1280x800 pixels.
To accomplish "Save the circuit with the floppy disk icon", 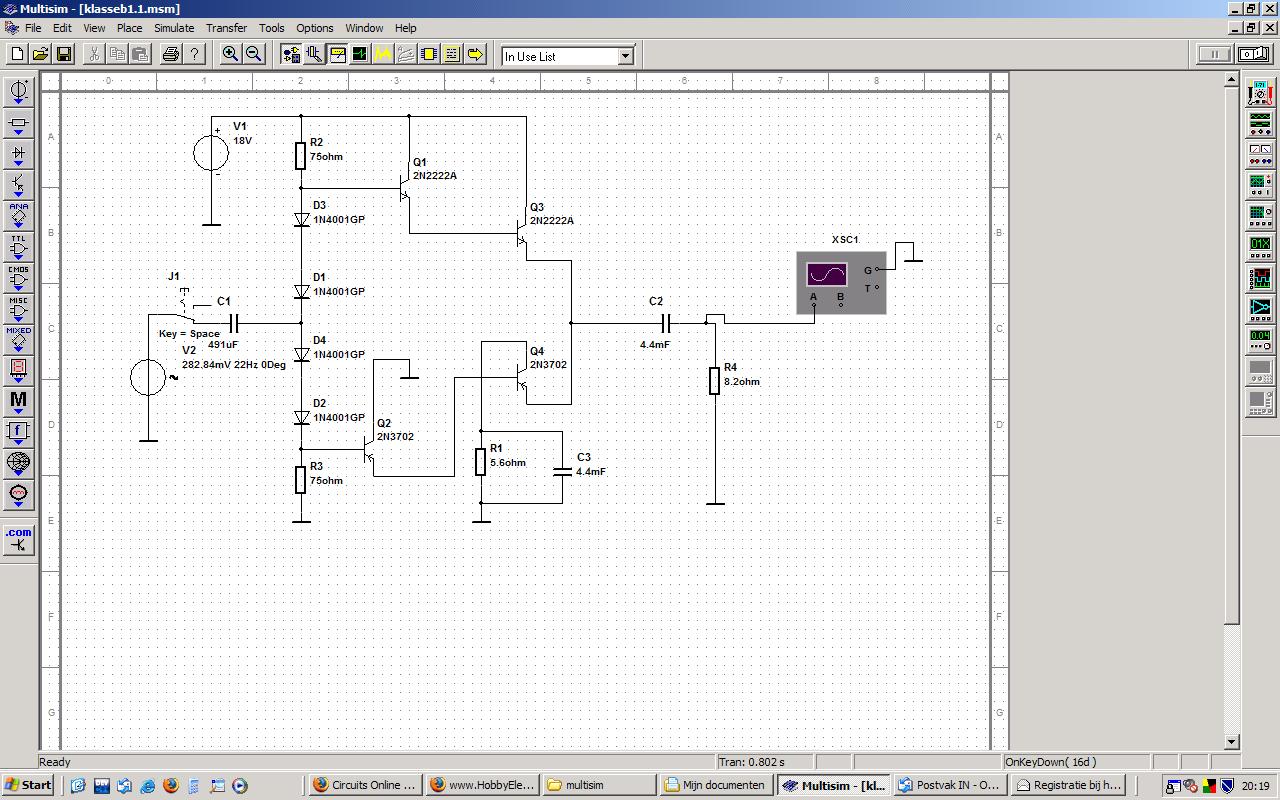I will [x=63, y=54].
